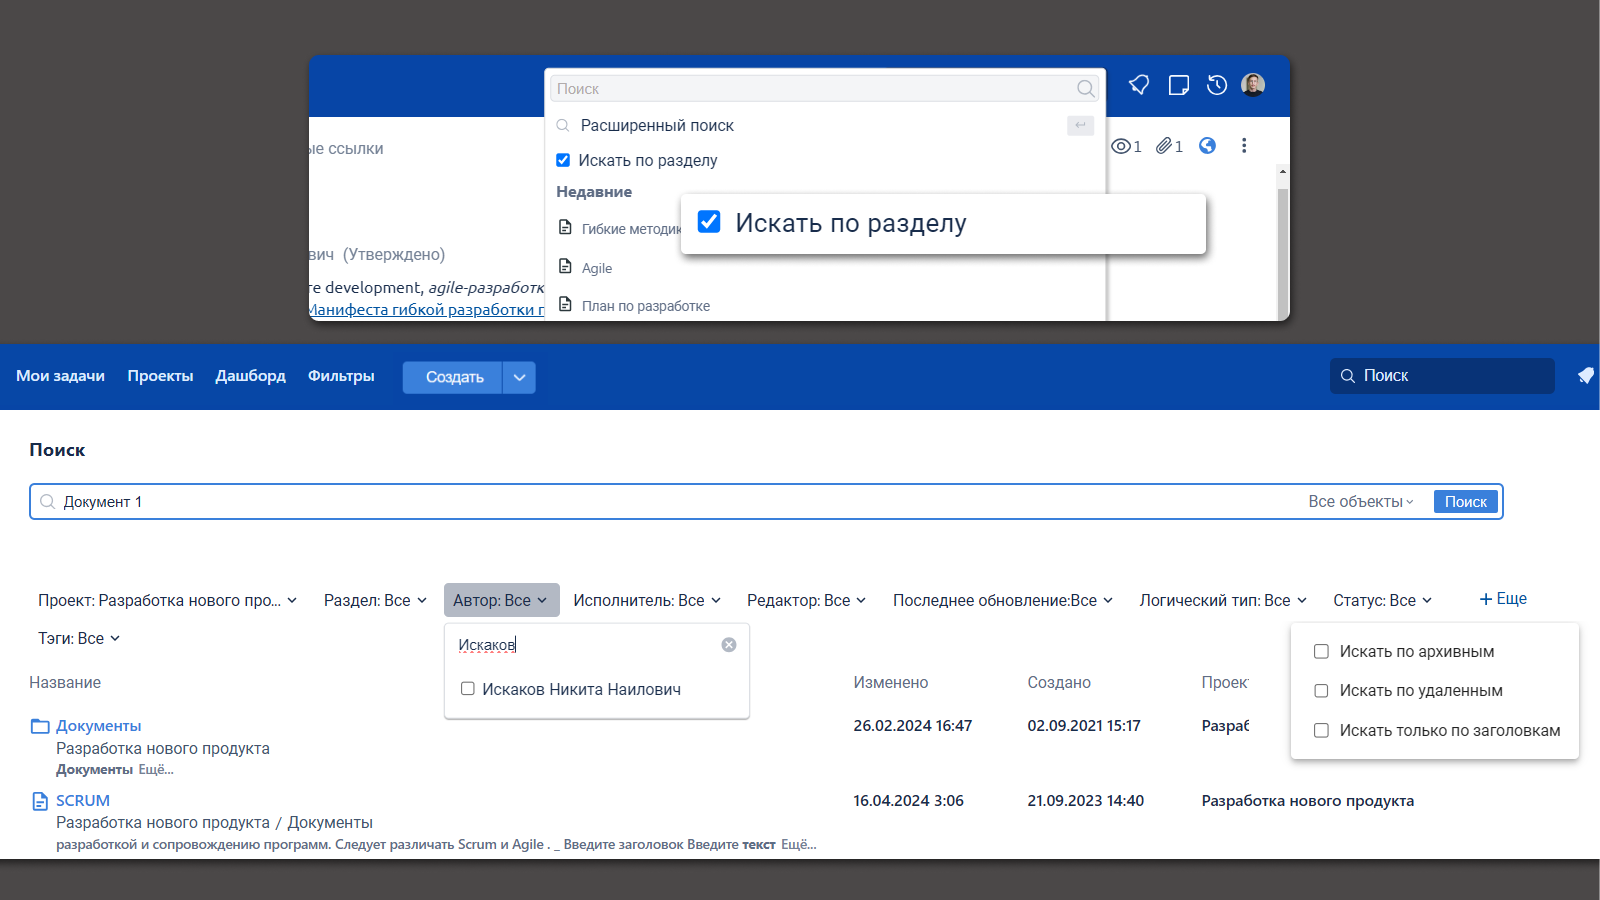This screenshot has height=900, width=1600.
Task: Open Проекты in the navigation bar
Action: pyautogui.click(x=160, y=376)
